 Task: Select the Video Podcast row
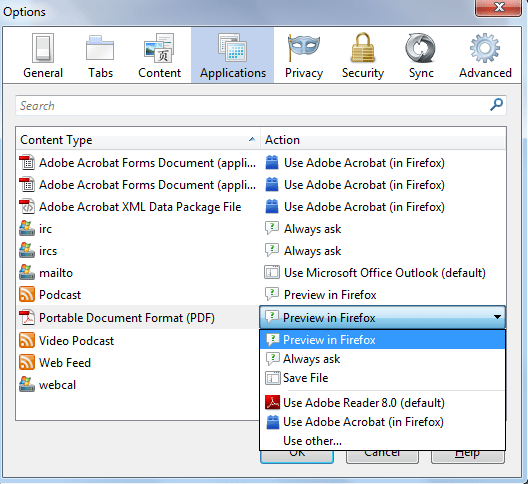click(138, 341)
